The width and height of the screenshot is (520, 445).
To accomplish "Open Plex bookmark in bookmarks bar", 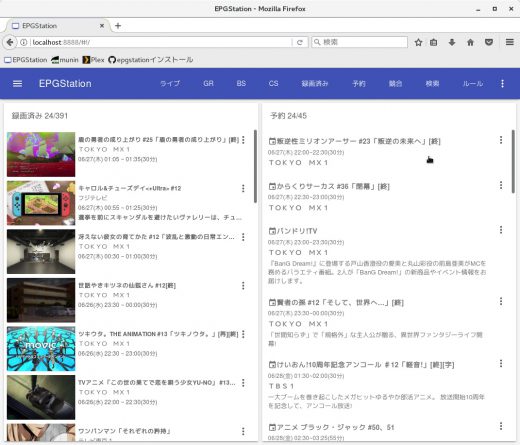I will point(94,60).
